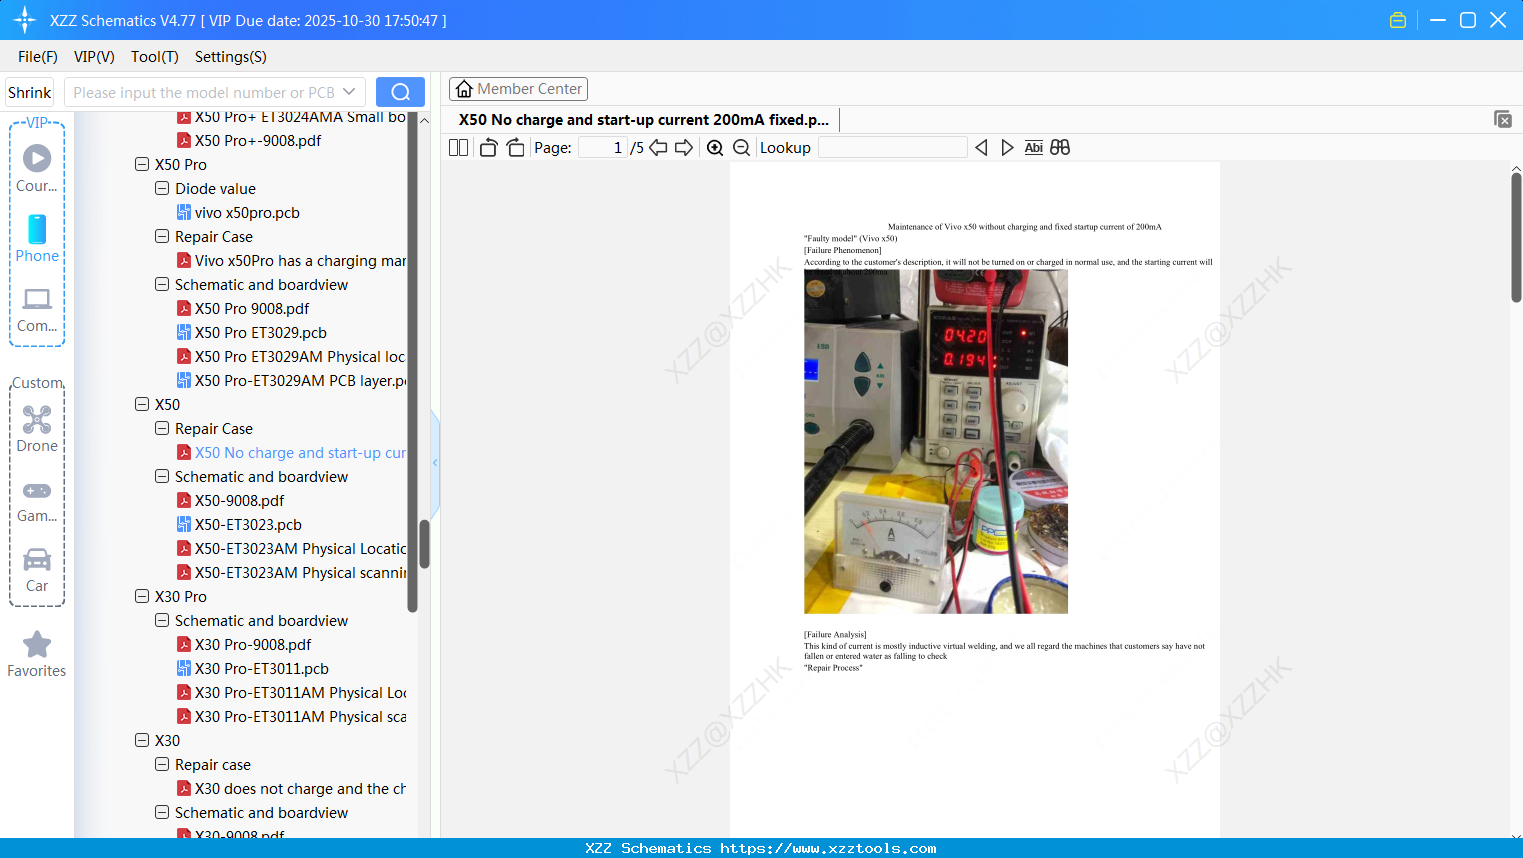Open X30 Pro-ET3011.pcb file
The width and height of the screenshot is (1523, 858).
(x=262, y=669)
